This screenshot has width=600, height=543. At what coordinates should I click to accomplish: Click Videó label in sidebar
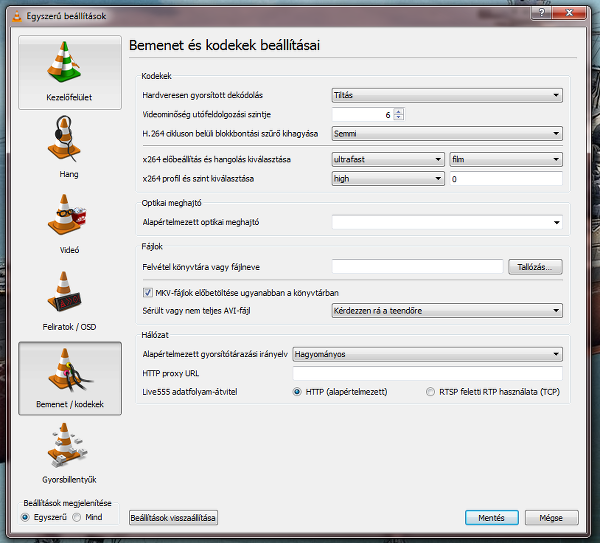[x=69, y=250]
